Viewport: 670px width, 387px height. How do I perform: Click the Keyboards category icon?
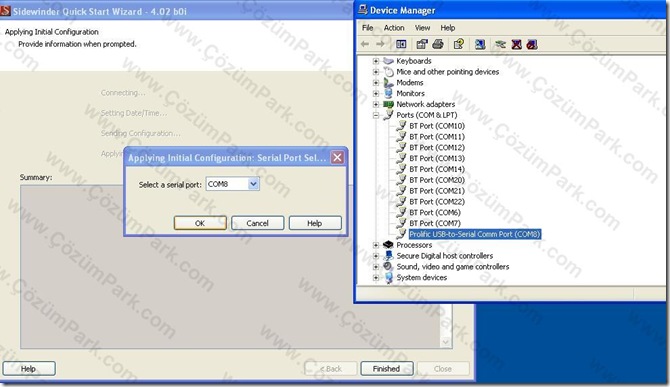(388, 61)
